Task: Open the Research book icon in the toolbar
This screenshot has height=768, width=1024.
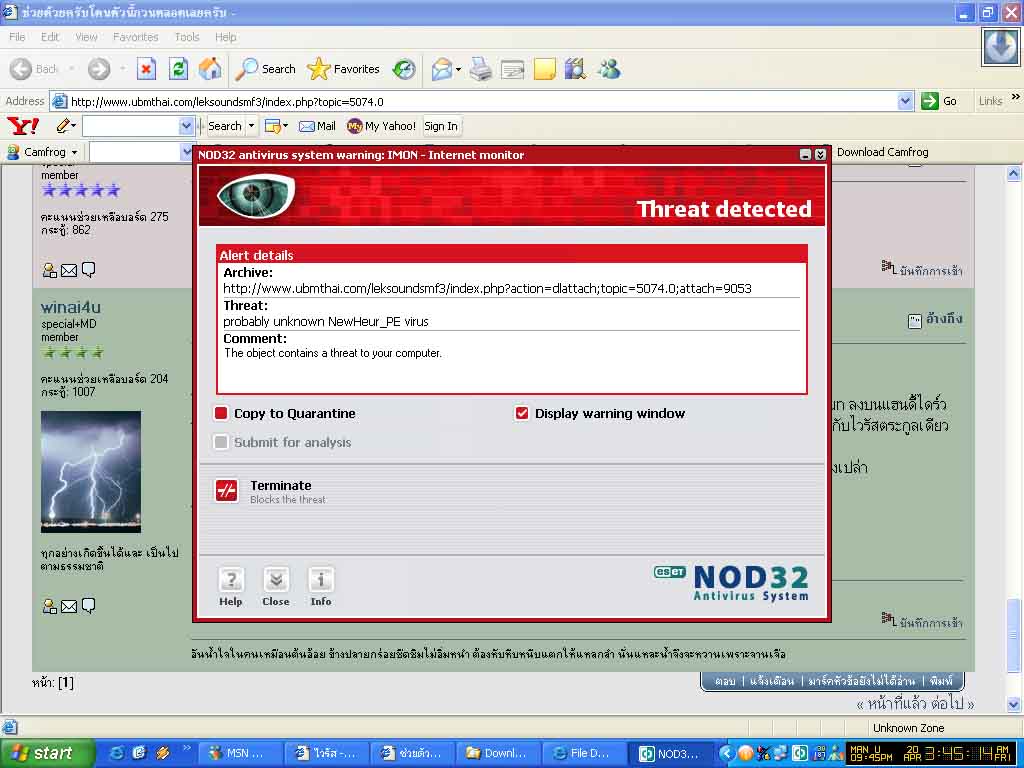Action: [575, 69]
